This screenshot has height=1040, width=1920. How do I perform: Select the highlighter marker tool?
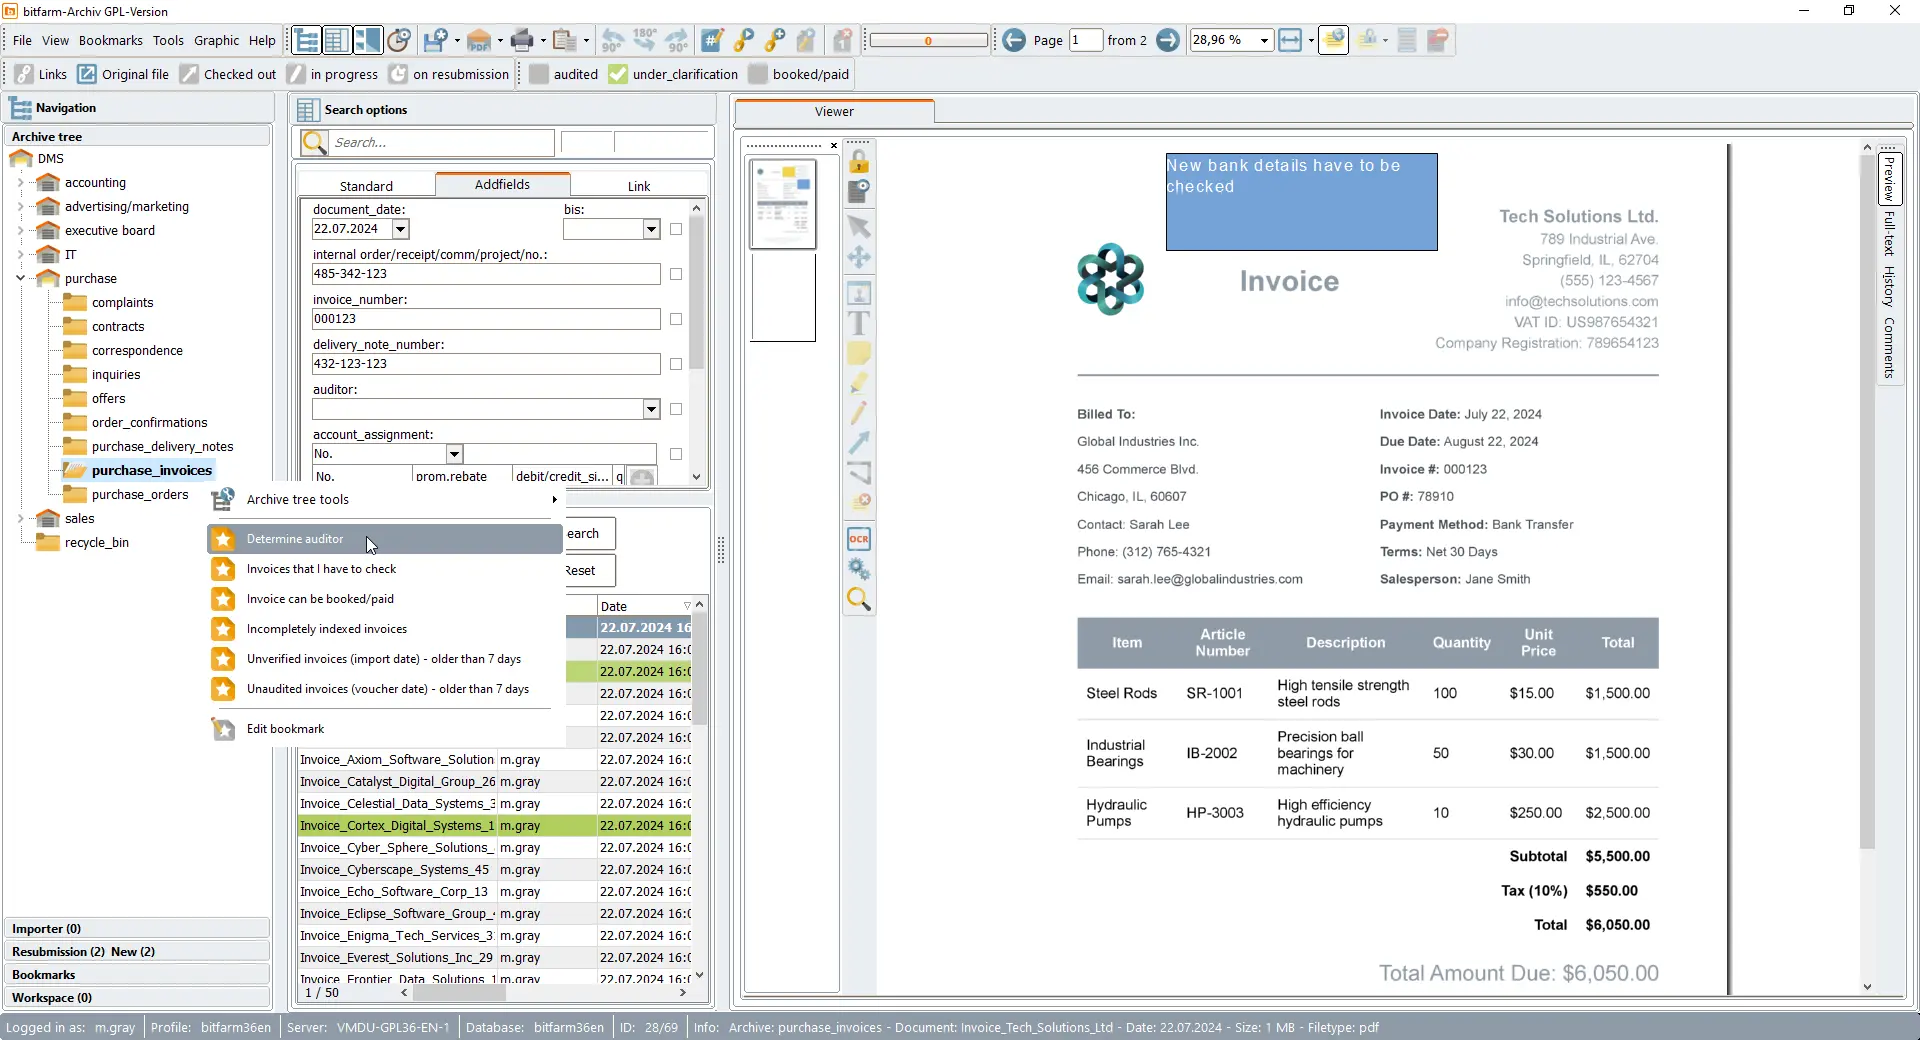click(859, 383)
